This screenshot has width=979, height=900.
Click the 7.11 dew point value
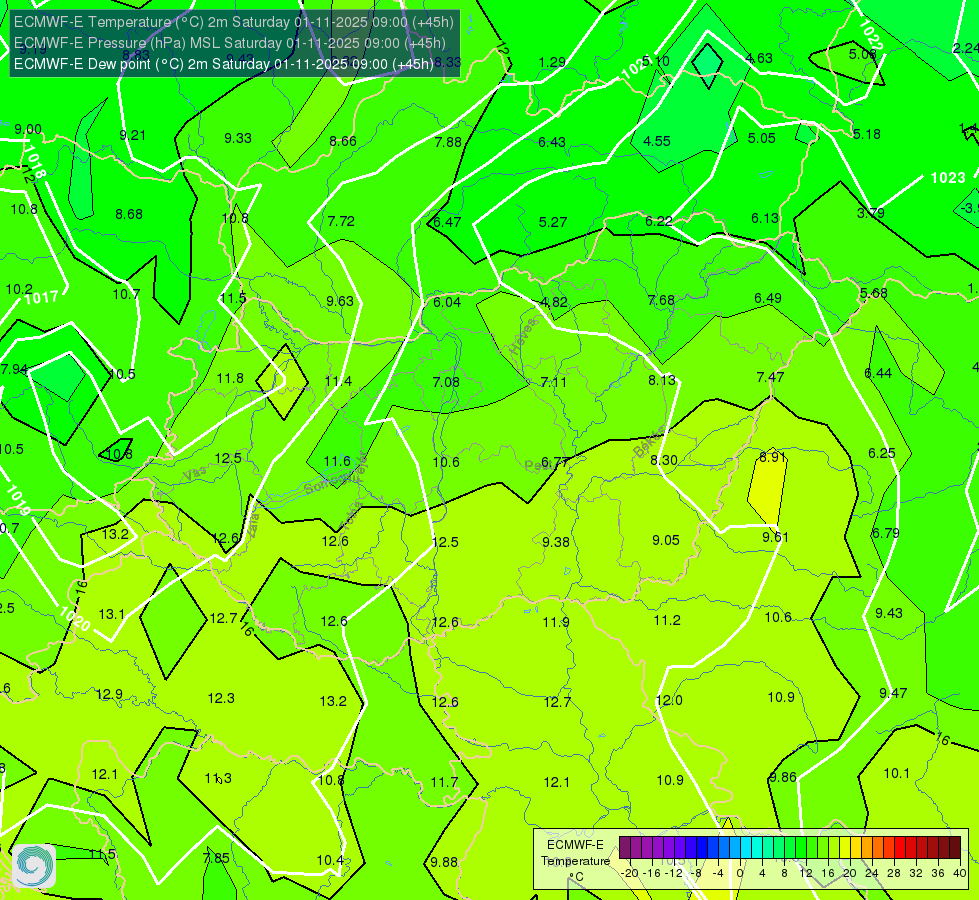click(x=553, y=382)
